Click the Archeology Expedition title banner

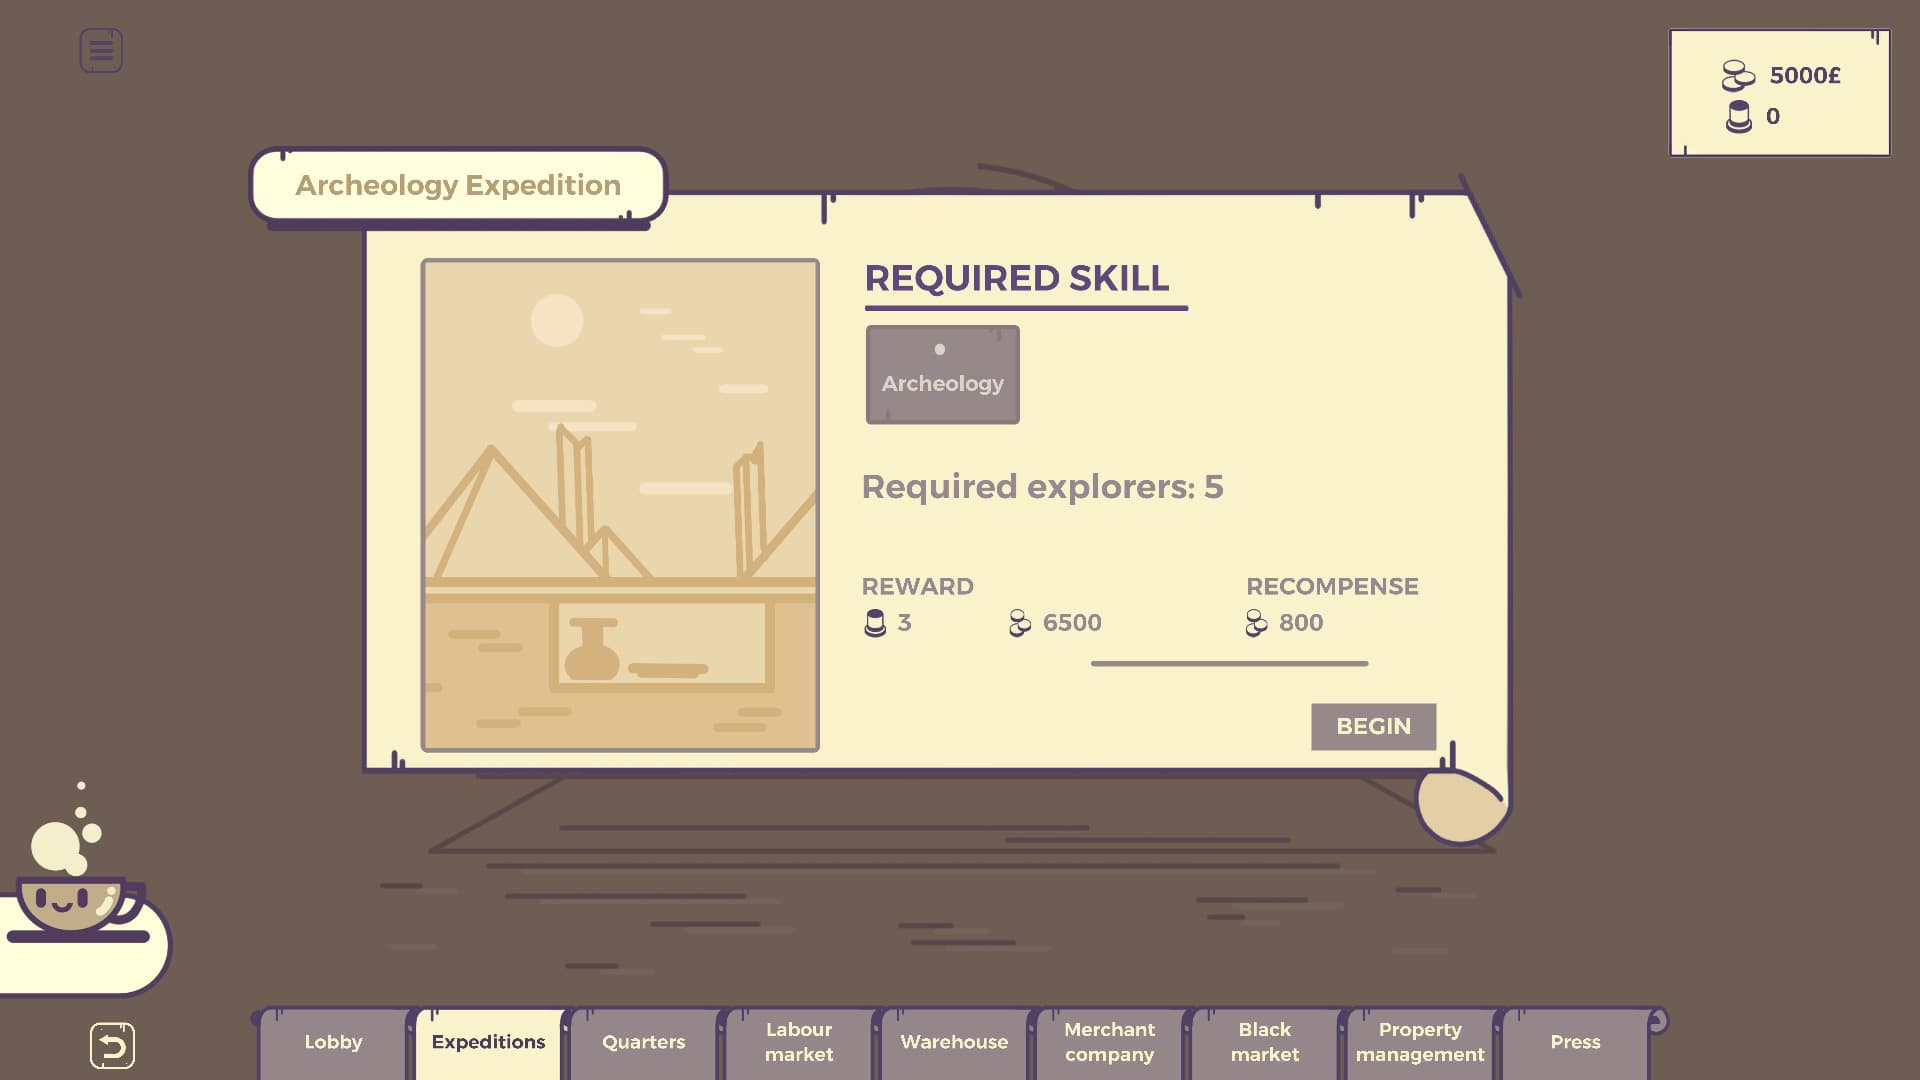457,185
